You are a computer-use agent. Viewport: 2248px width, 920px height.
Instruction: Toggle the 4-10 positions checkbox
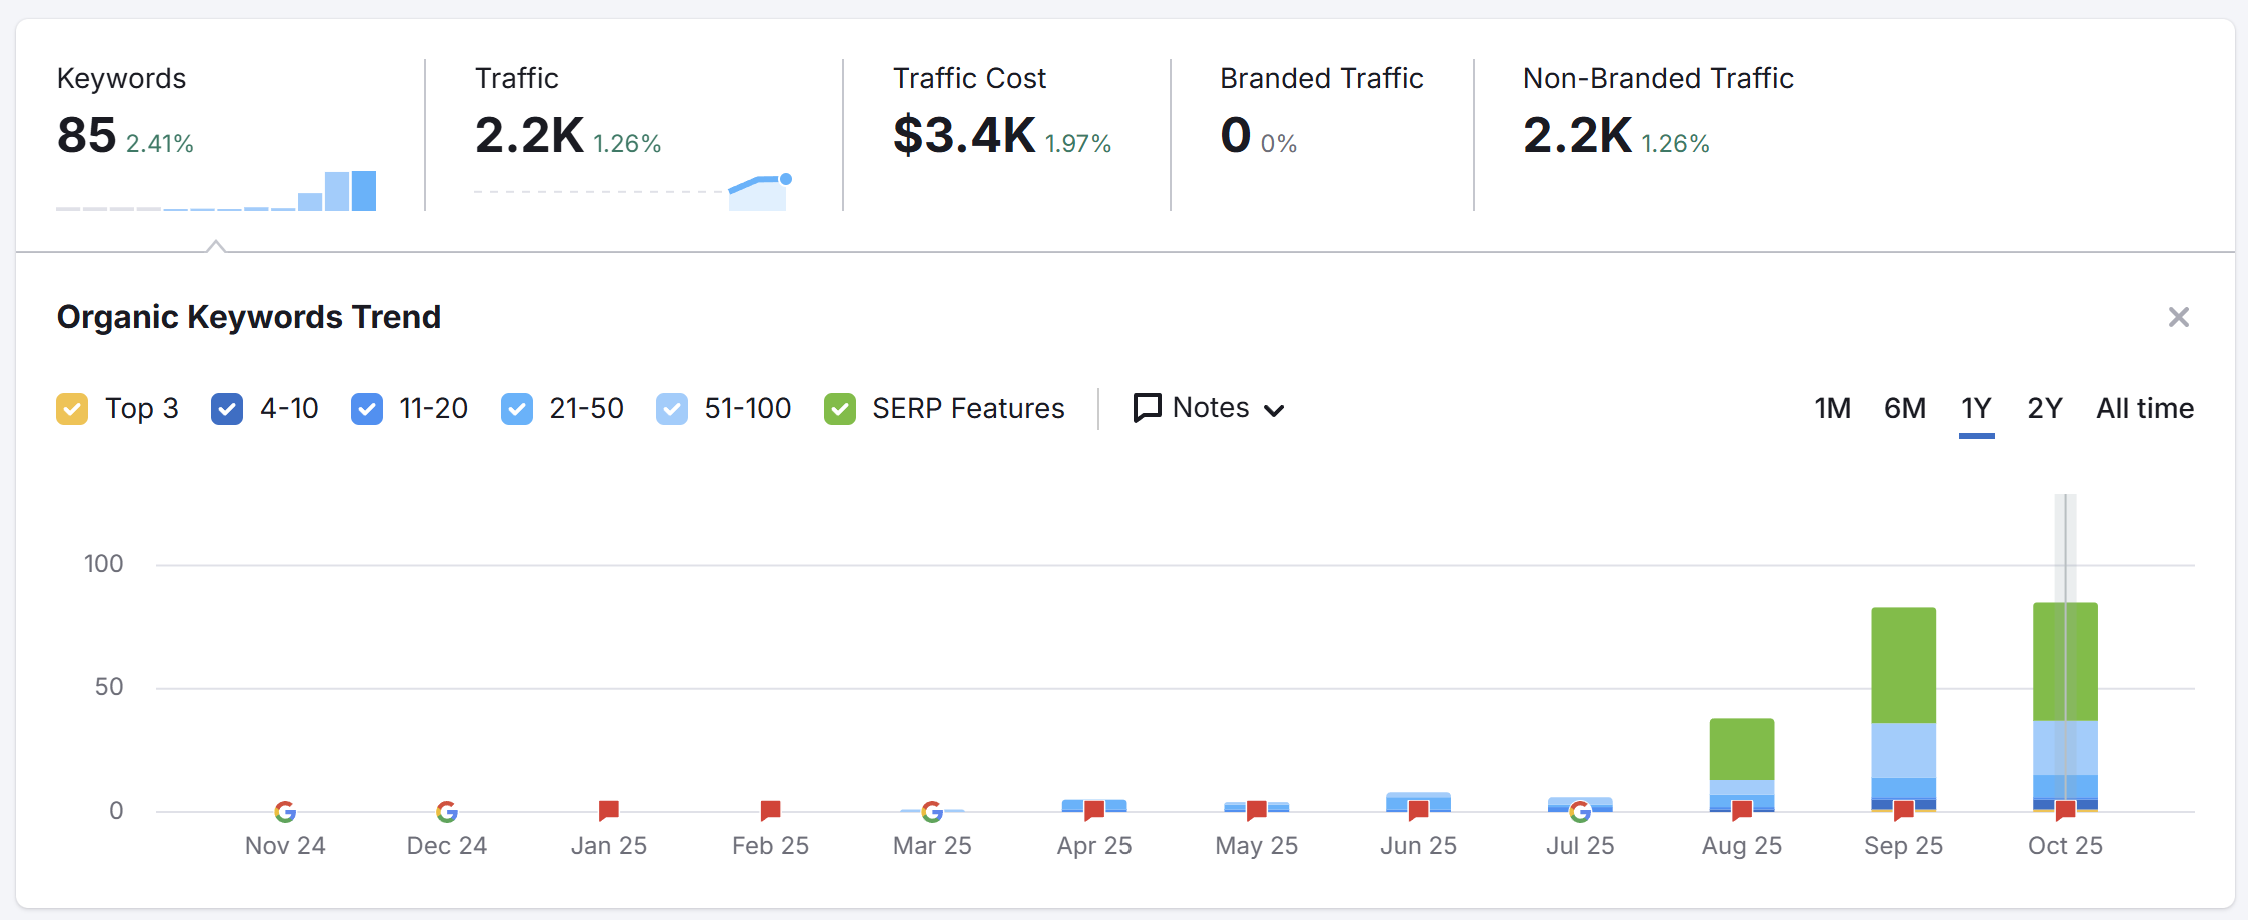(x=227, y=409)
